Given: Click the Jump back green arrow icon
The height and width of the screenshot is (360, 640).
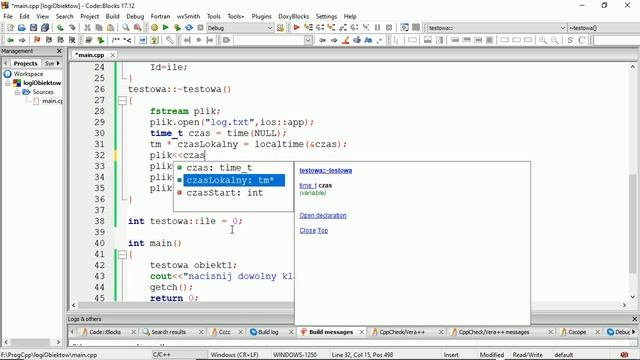Looking at the screenshot, I should (x=10, y=40).
